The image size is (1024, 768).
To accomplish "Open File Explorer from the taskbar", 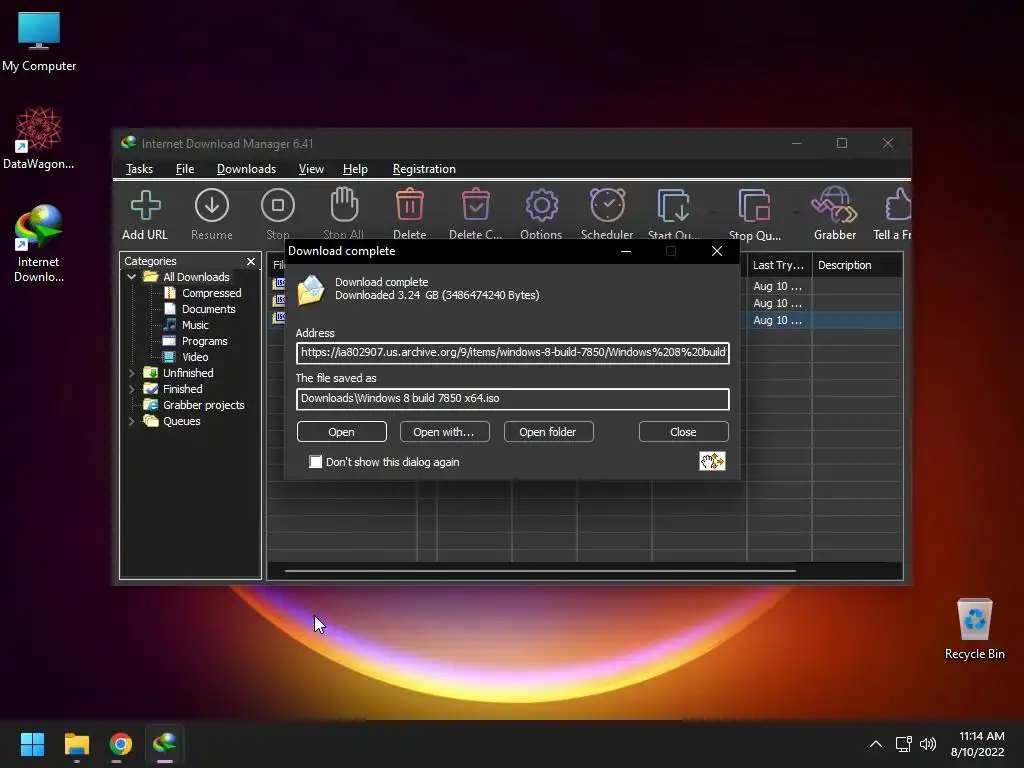I will coord(76,744).
